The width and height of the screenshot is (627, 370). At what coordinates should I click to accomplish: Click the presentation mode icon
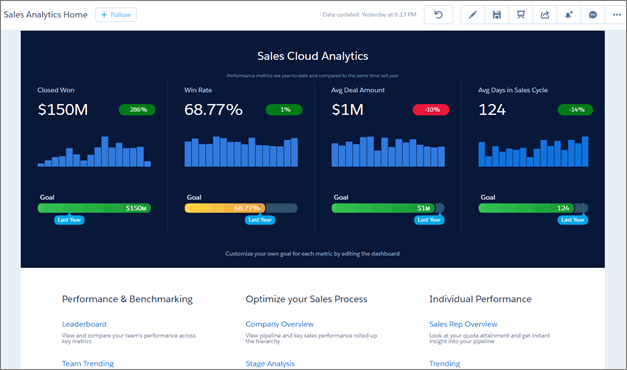521,15
